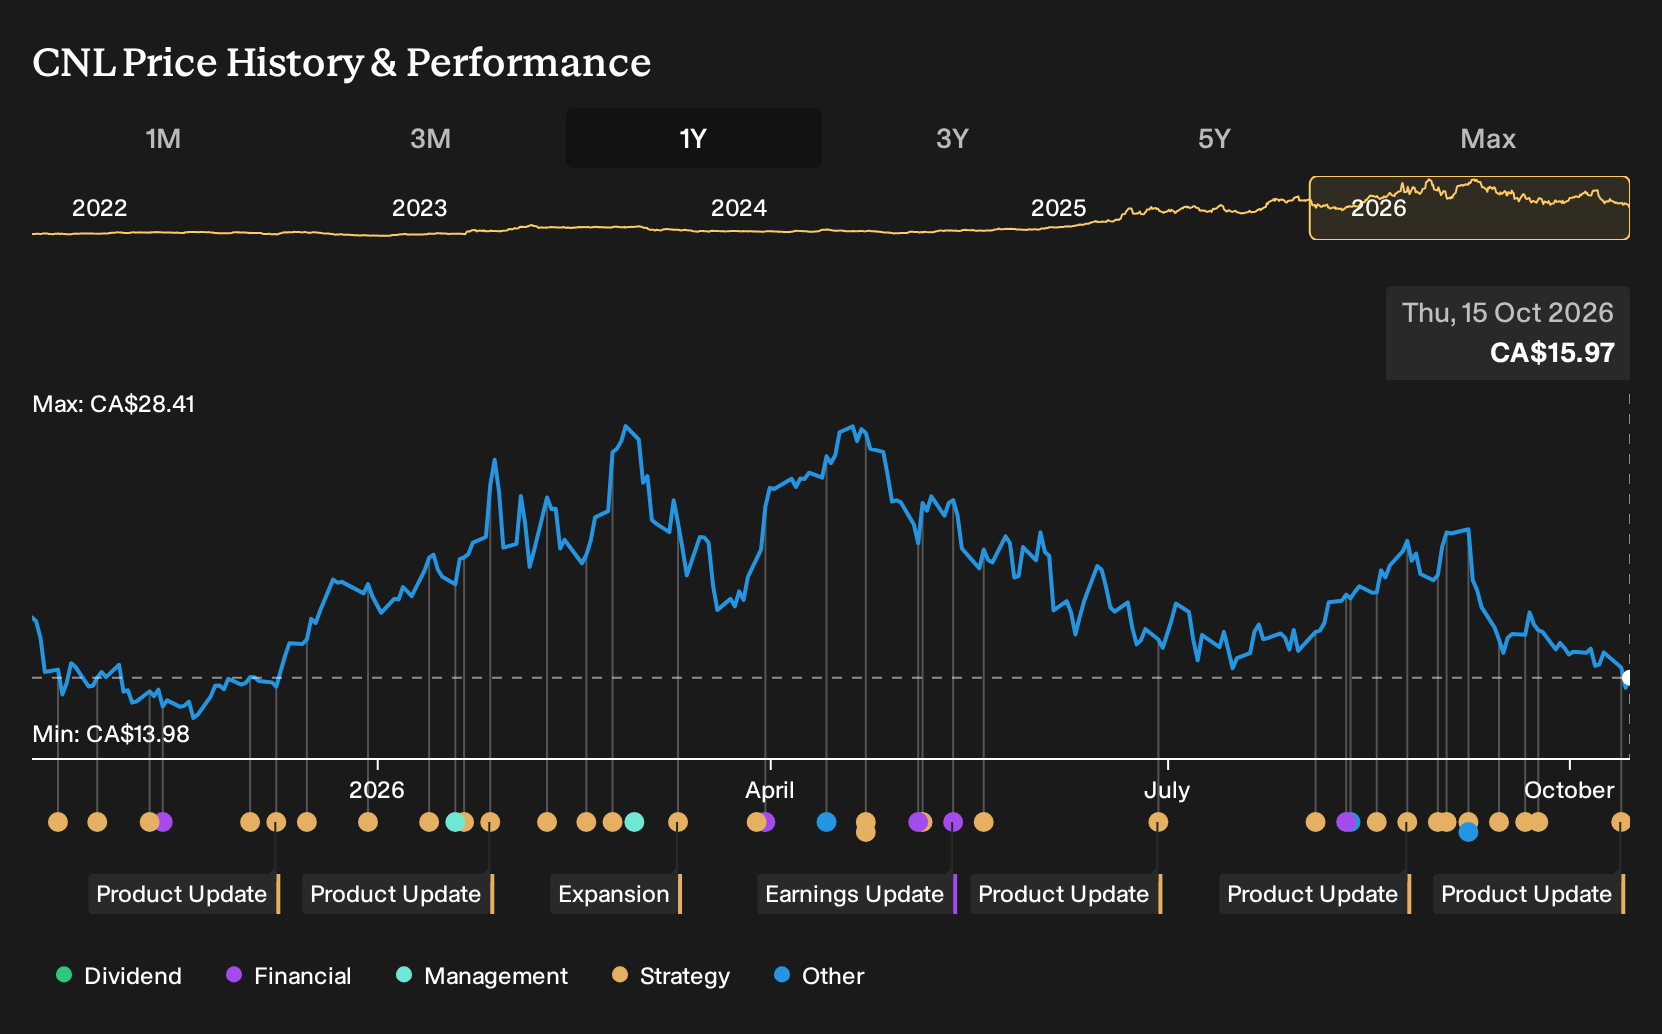Click the white current-price dot at chart end

click(1627, 678)
